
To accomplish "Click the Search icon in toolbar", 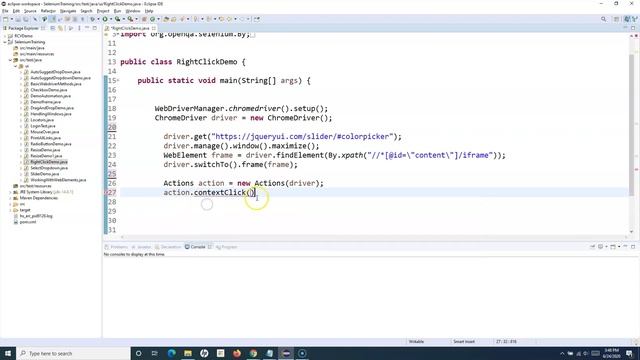I will click(x=603, y=19).
